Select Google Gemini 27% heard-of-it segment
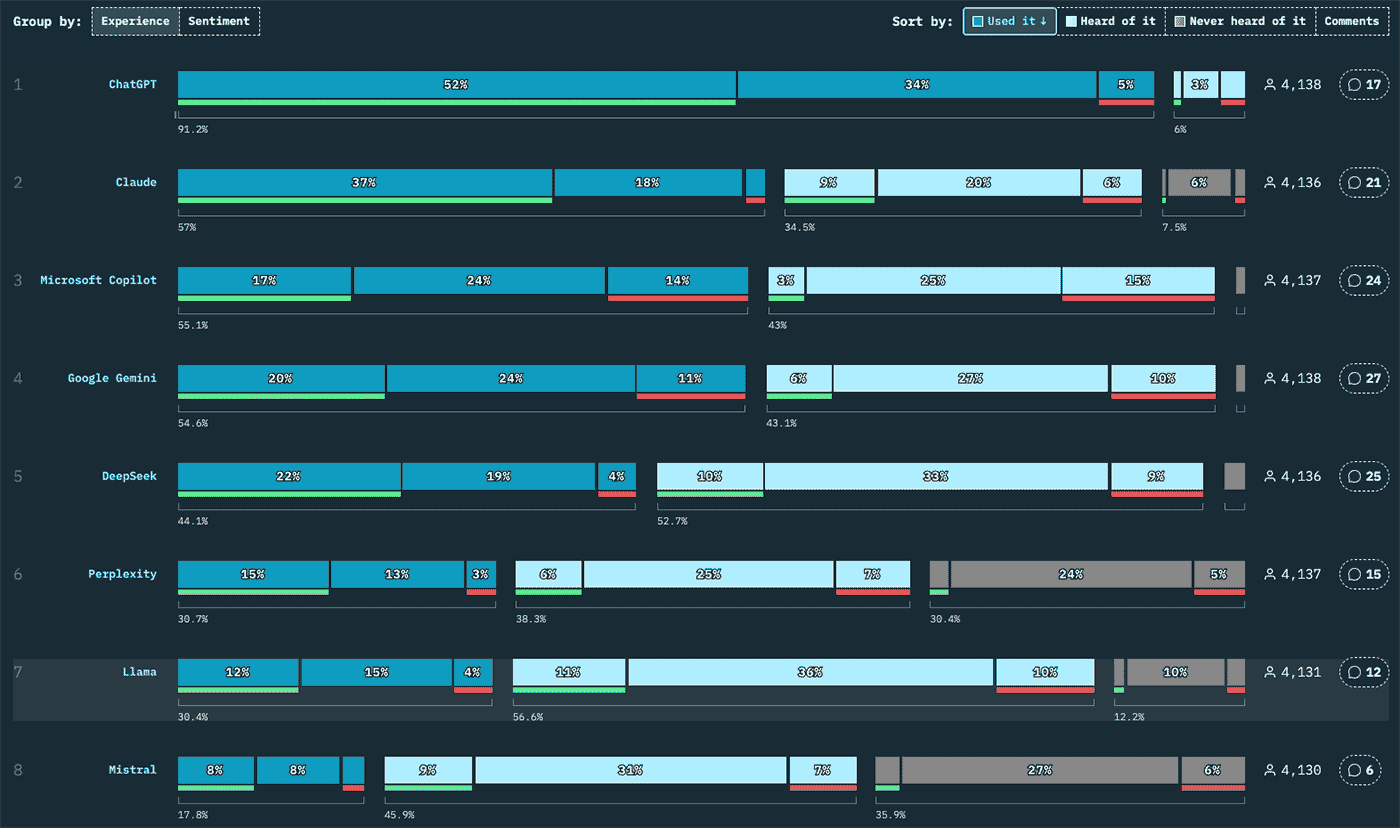 [971, 379]
